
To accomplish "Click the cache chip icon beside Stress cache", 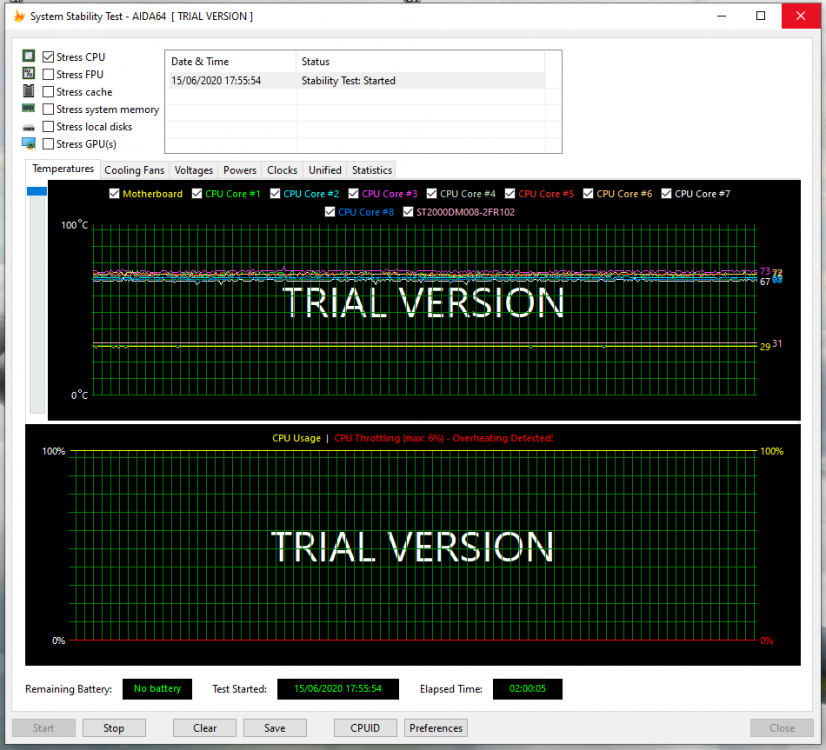I will pyautogui.click(x=27, y=91).
